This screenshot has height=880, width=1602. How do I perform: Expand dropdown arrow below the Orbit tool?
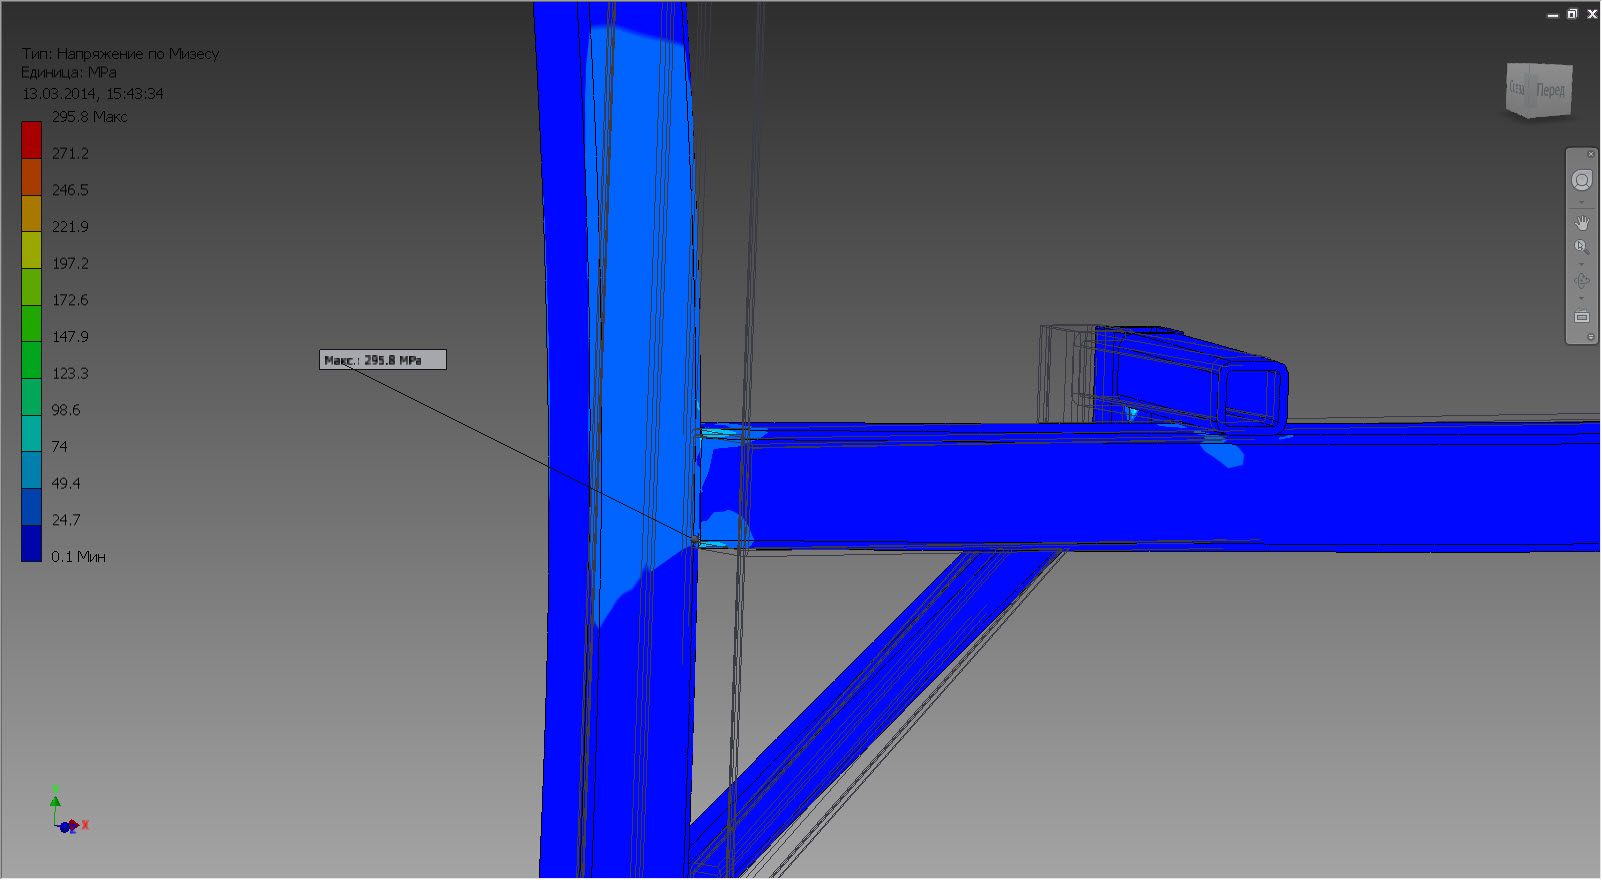pos(1581,298)
